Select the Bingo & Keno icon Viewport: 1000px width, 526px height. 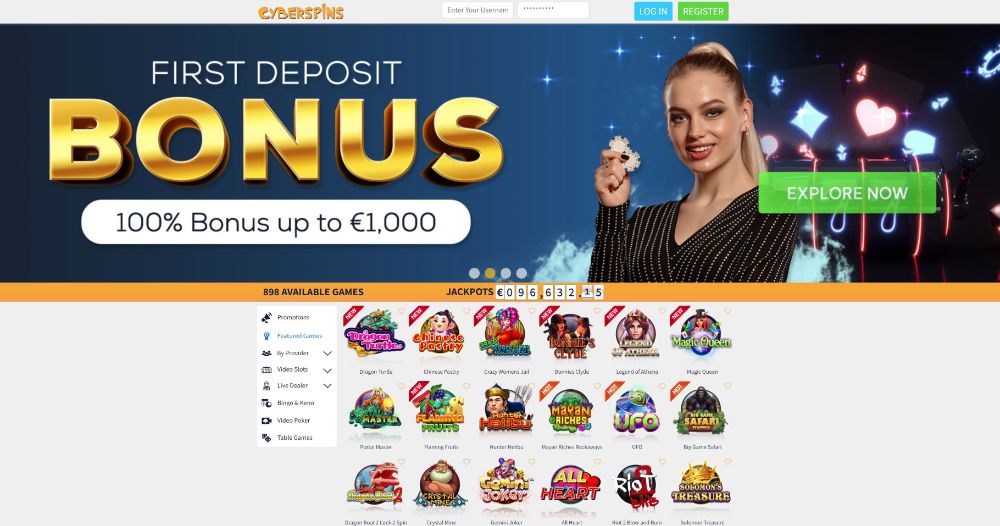pos(267,403)
